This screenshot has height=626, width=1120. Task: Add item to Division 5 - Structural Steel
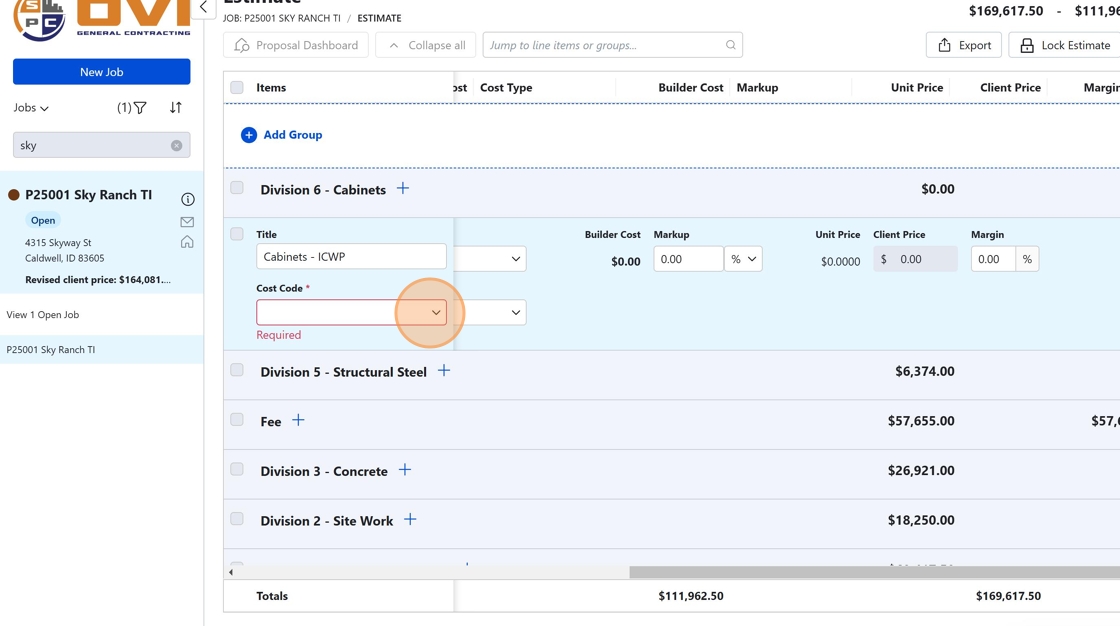tap(444, 371)
